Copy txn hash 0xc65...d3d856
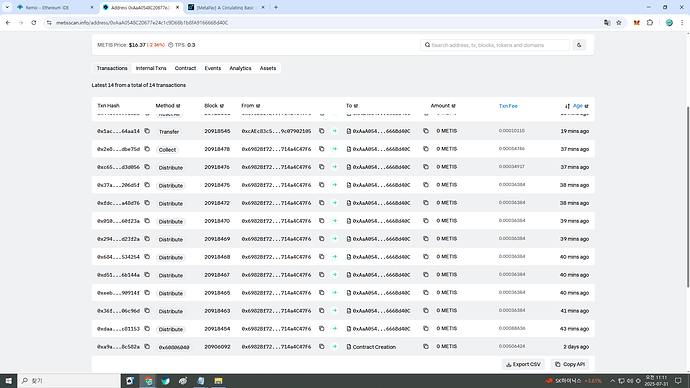The width and height of the screenshot is (690, 388). [147, 167]
